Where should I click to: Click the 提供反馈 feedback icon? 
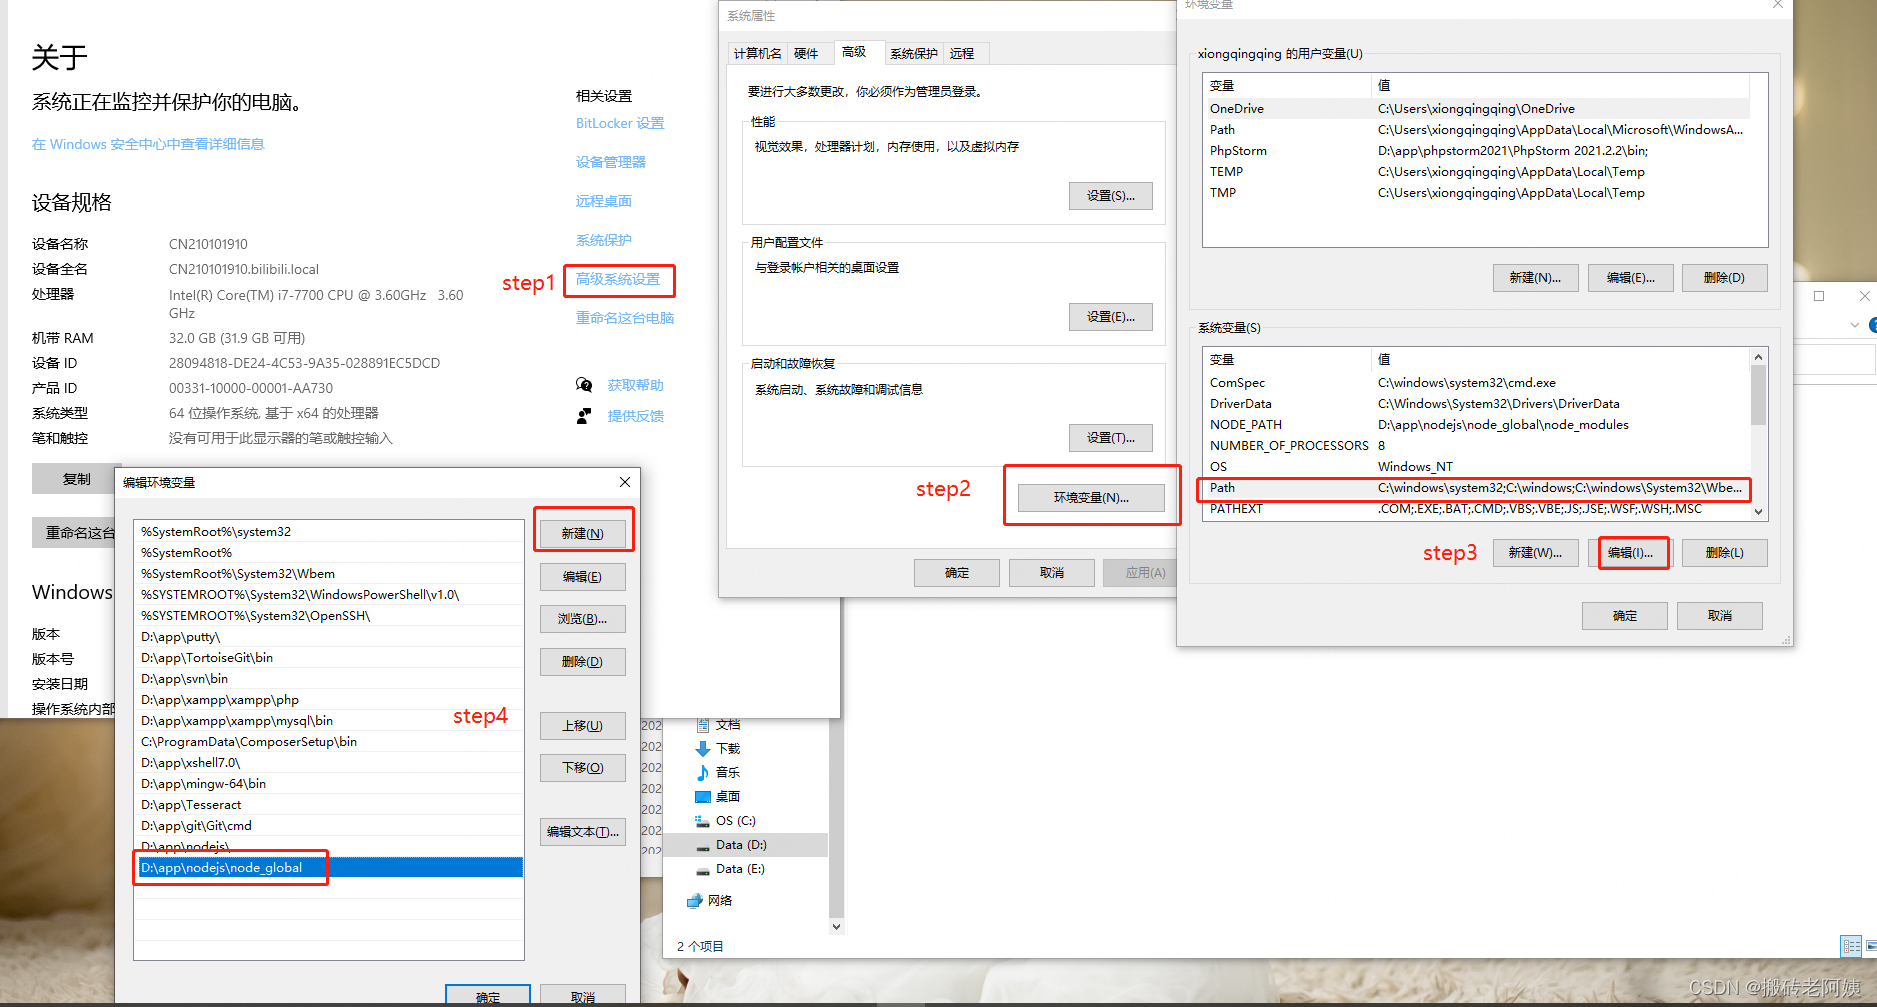point(584,416)
